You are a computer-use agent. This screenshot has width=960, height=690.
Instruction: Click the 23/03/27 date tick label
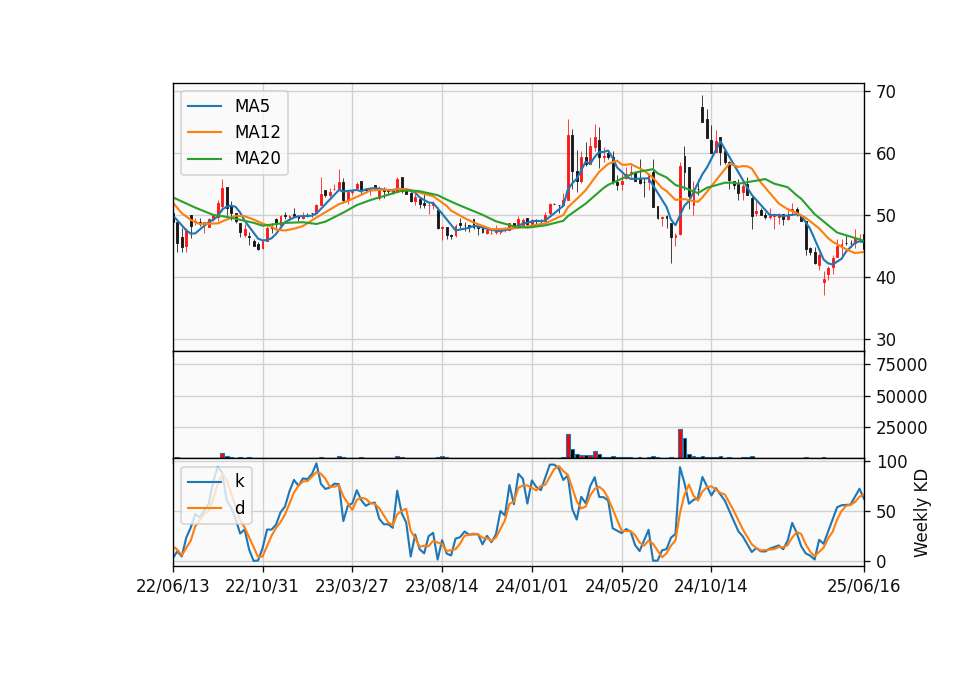pos(351,586)
